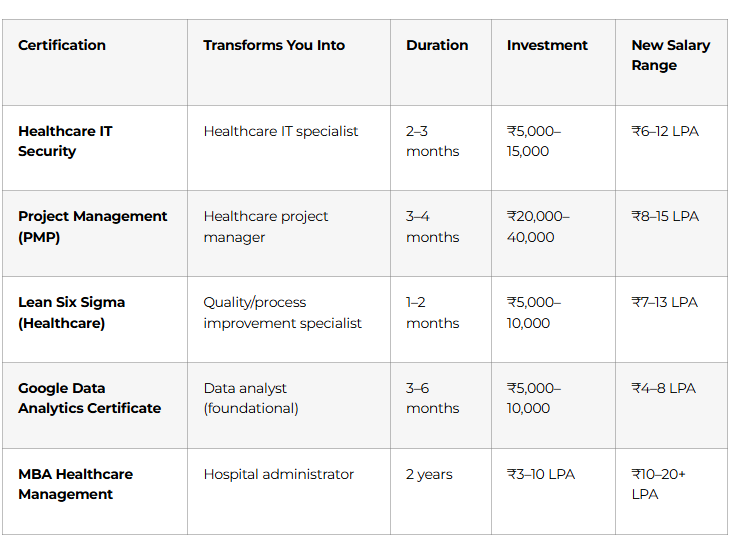Click the ₹3–10 LPA investment cell

coord(541,474)
